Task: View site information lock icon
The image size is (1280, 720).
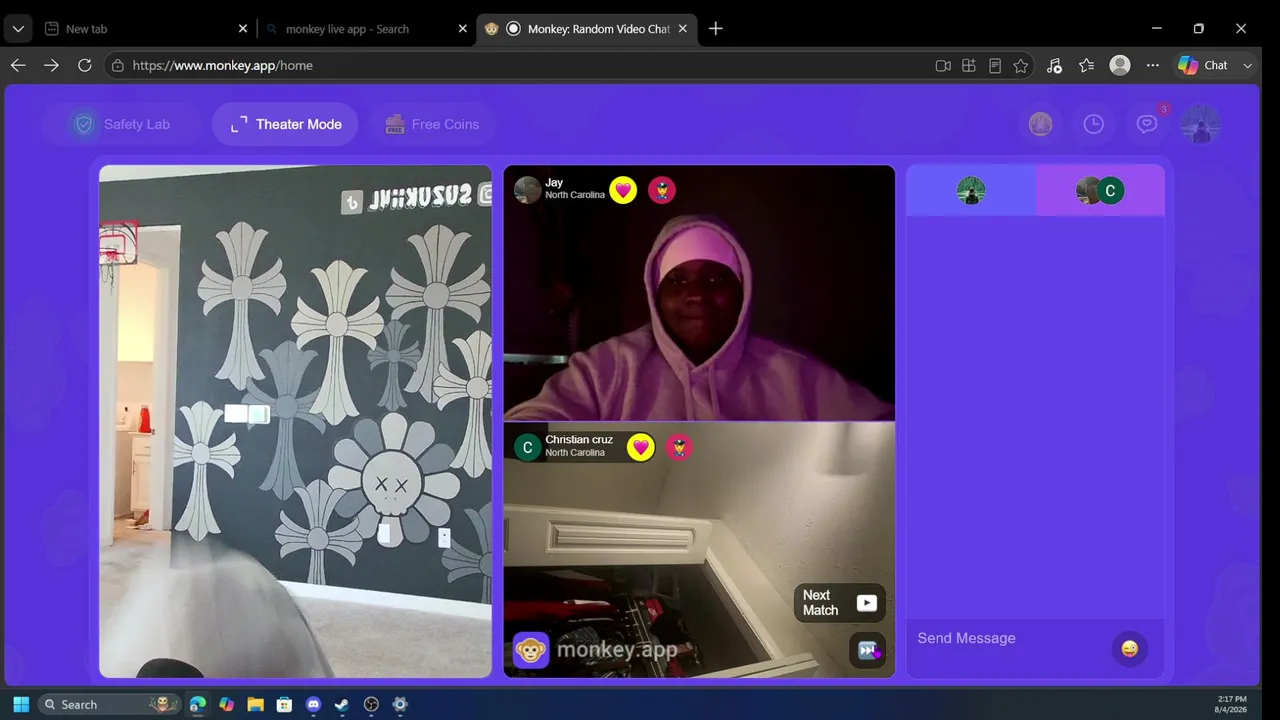Action: coord(117,65)
